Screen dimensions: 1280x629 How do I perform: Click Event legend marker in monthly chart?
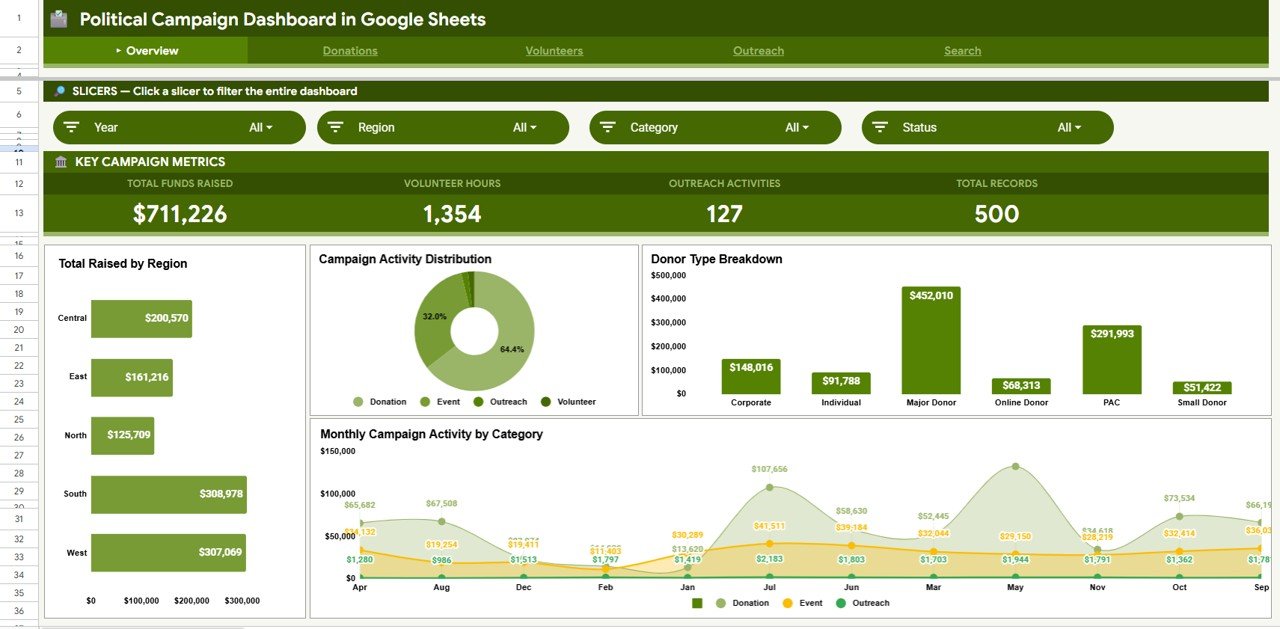[x=787, y=603]
